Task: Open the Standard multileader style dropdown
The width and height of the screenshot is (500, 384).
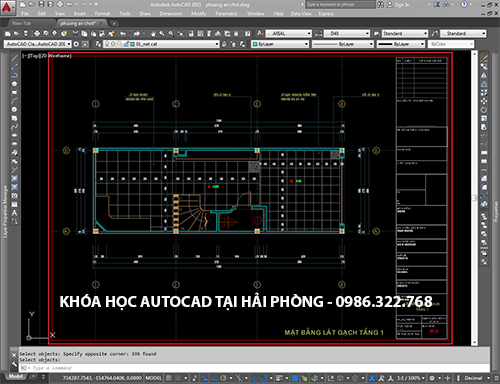Action: pyautogui.click(x=463, y=34)
